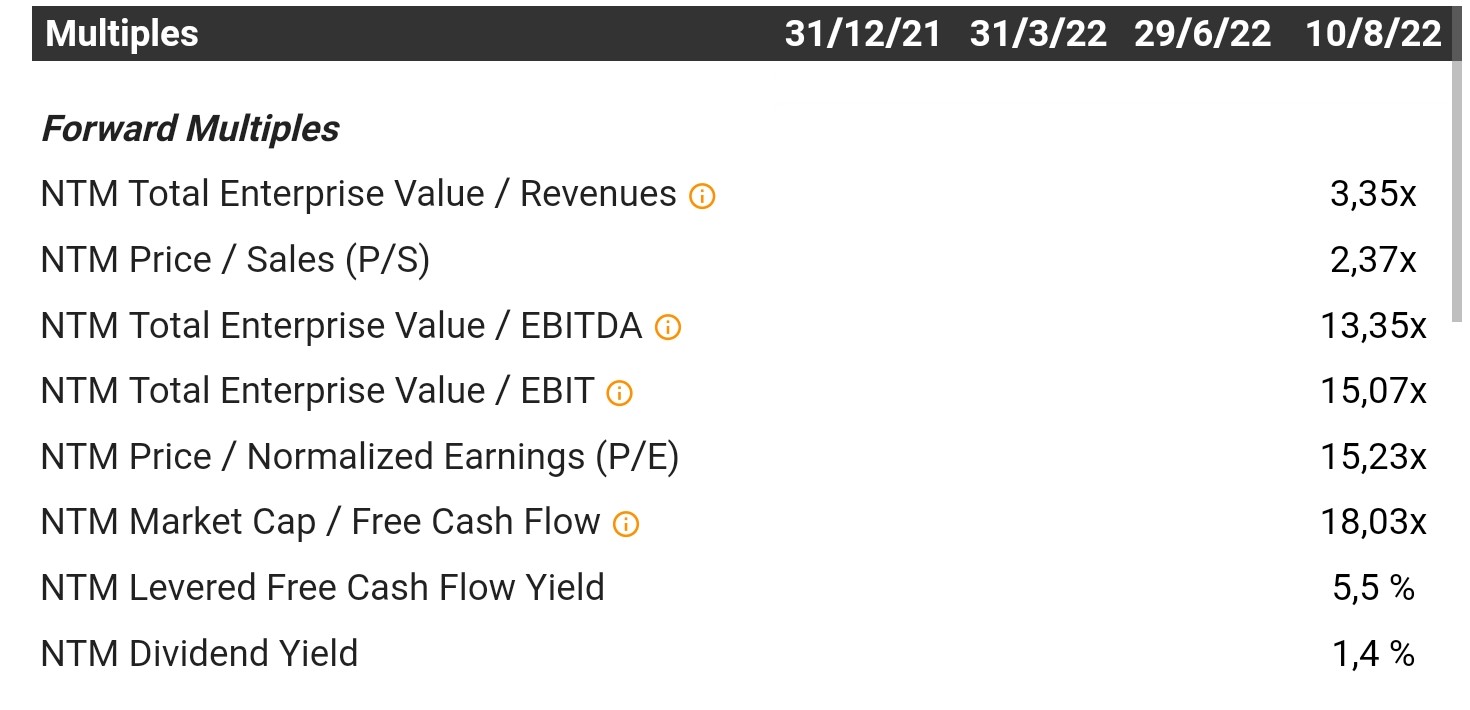The height and width of the screenshot is (710, 1470).
Task: Select the 31/3/22 date column header
Action: coord(1038,34)
